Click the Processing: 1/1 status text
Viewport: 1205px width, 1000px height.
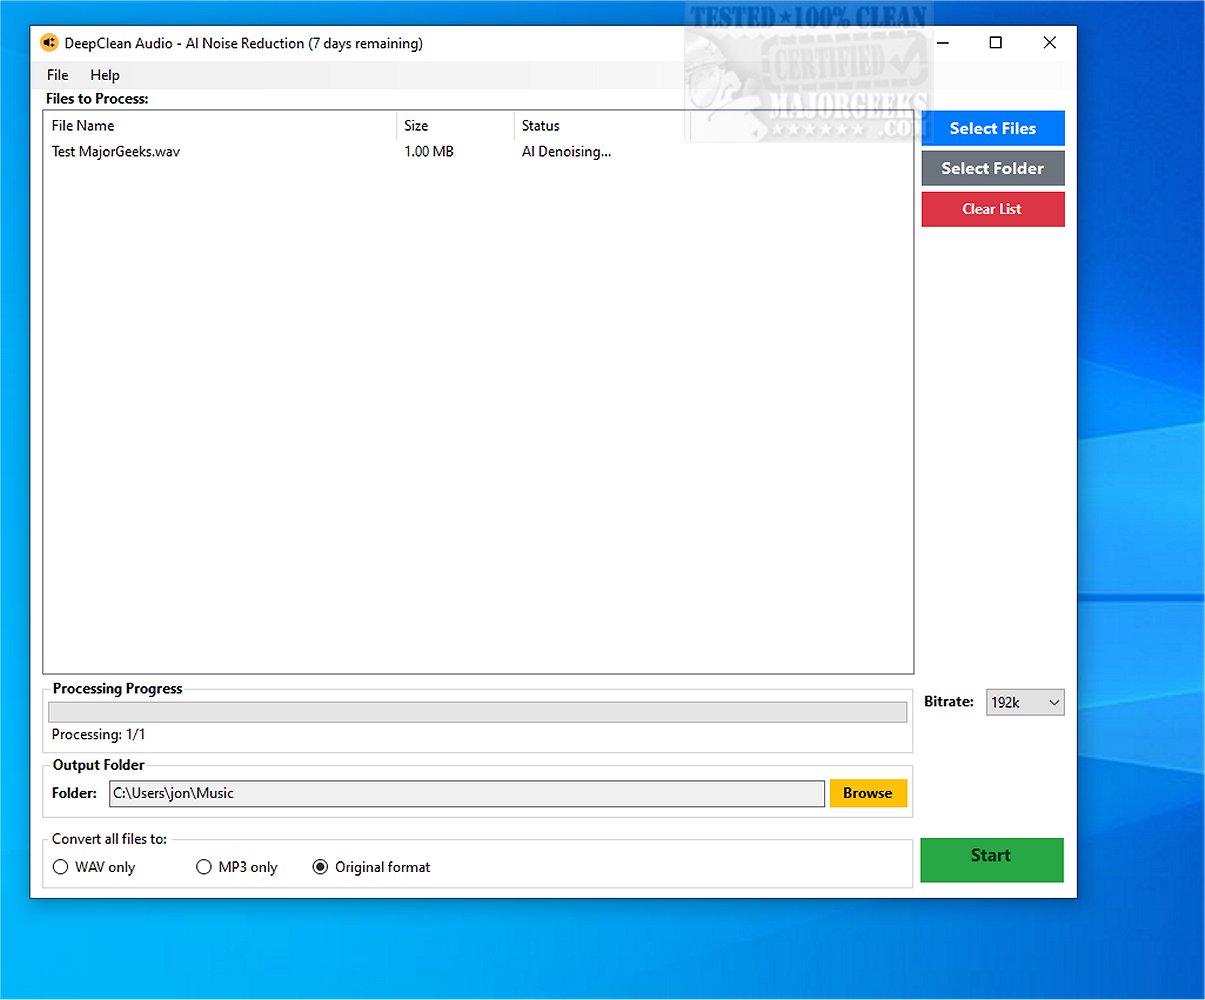(x=99, y=734)
